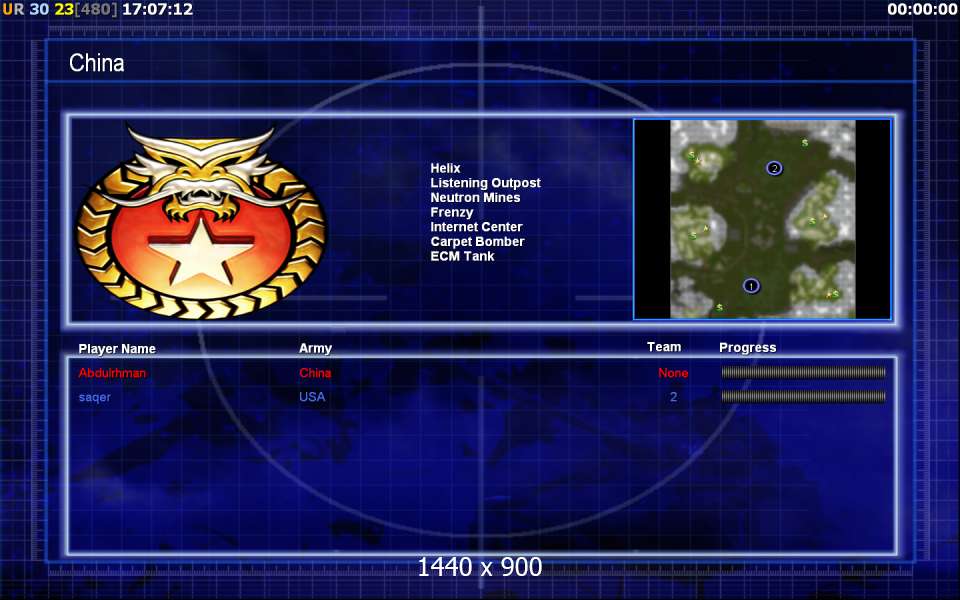Click the Team column header

tap(664, 347)
